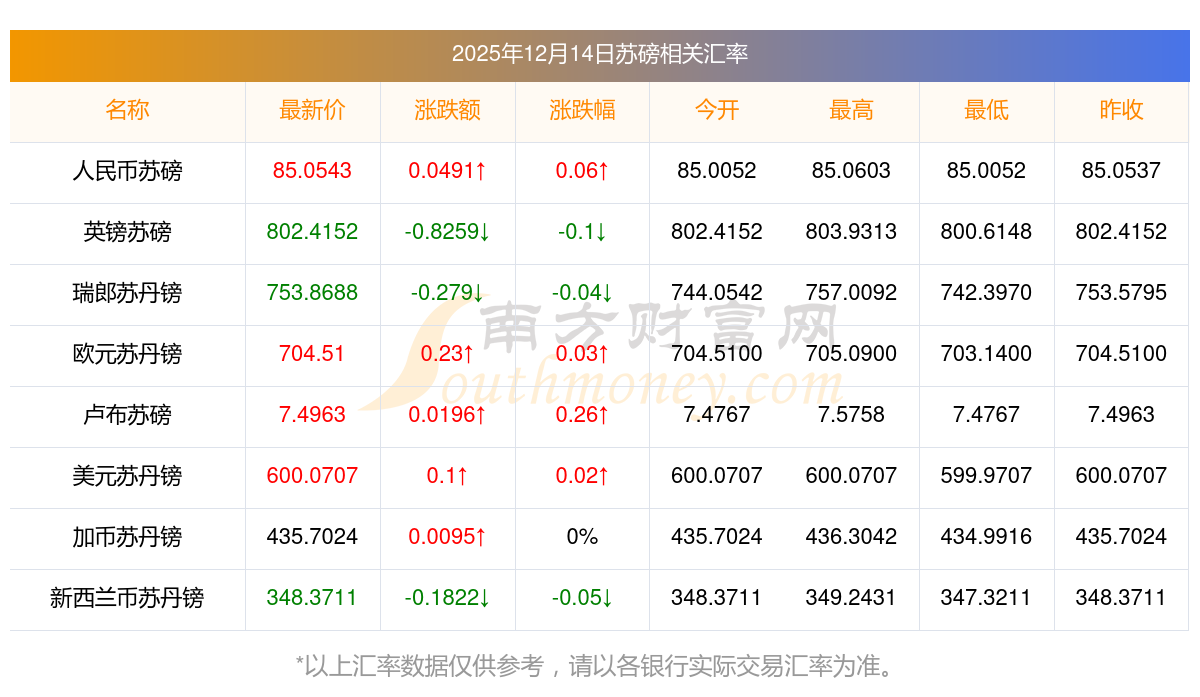
Task: Click the high value 705.0900
Action: click(851, 354)
